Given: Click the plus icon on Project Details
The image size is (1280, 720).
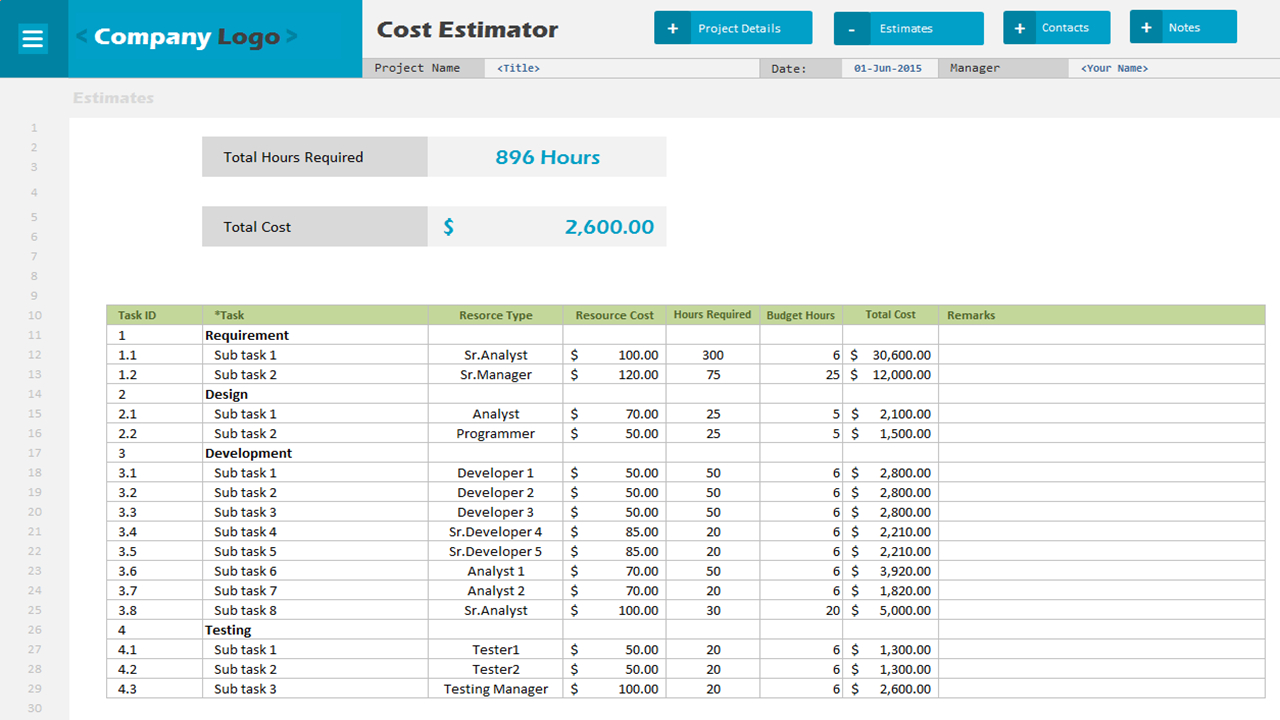Looking at the screenshot, I should pos(672,29).
